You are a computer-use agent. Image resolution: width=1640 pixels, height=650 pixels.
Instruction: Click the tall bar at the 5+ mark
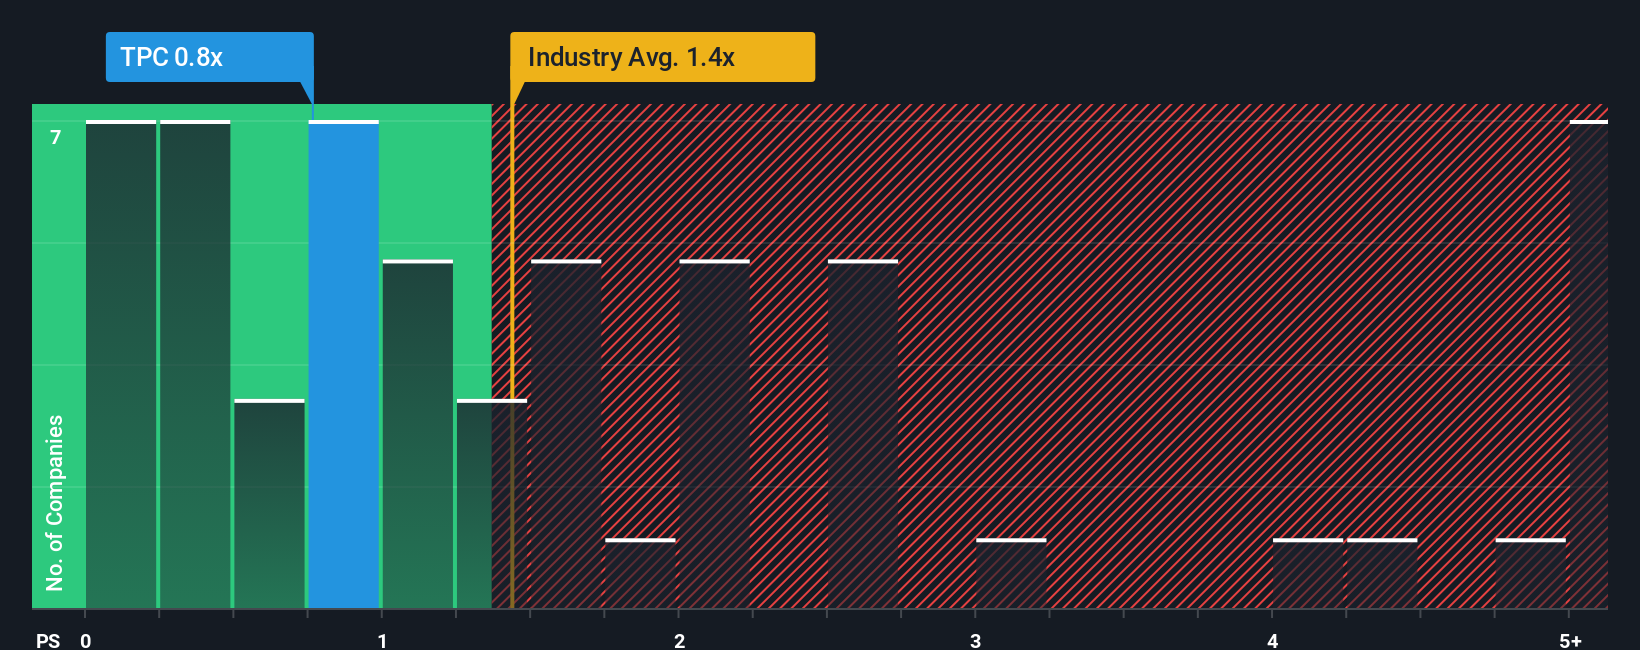coord(1588,364)
